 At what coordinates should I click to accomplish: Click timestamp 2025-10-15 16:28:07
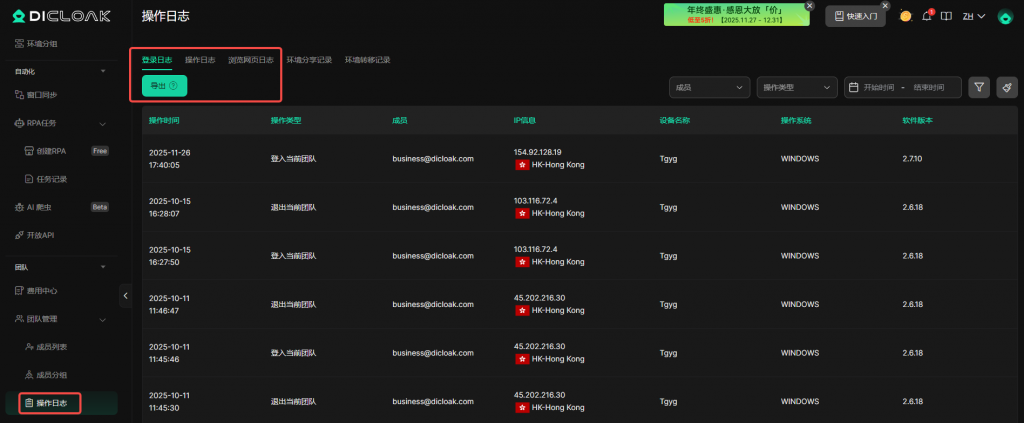click(169, 207)
